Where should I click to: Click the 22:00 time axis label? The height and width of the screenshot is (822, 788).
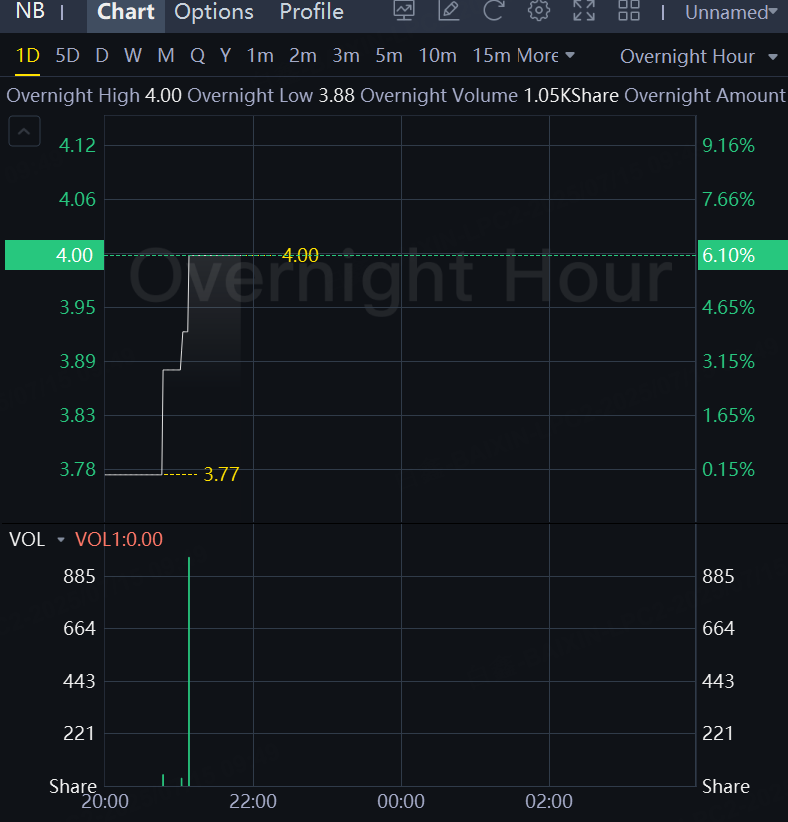253,802
